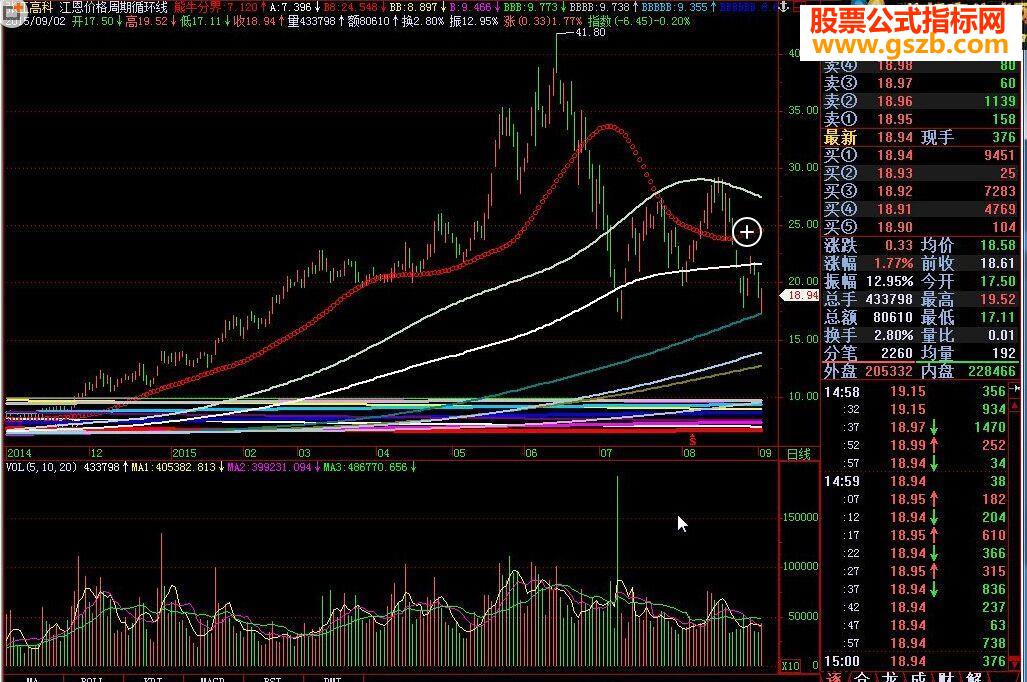Switch to the KDJ indicator tab
The image size is (1027, 682).
[153, 679]
